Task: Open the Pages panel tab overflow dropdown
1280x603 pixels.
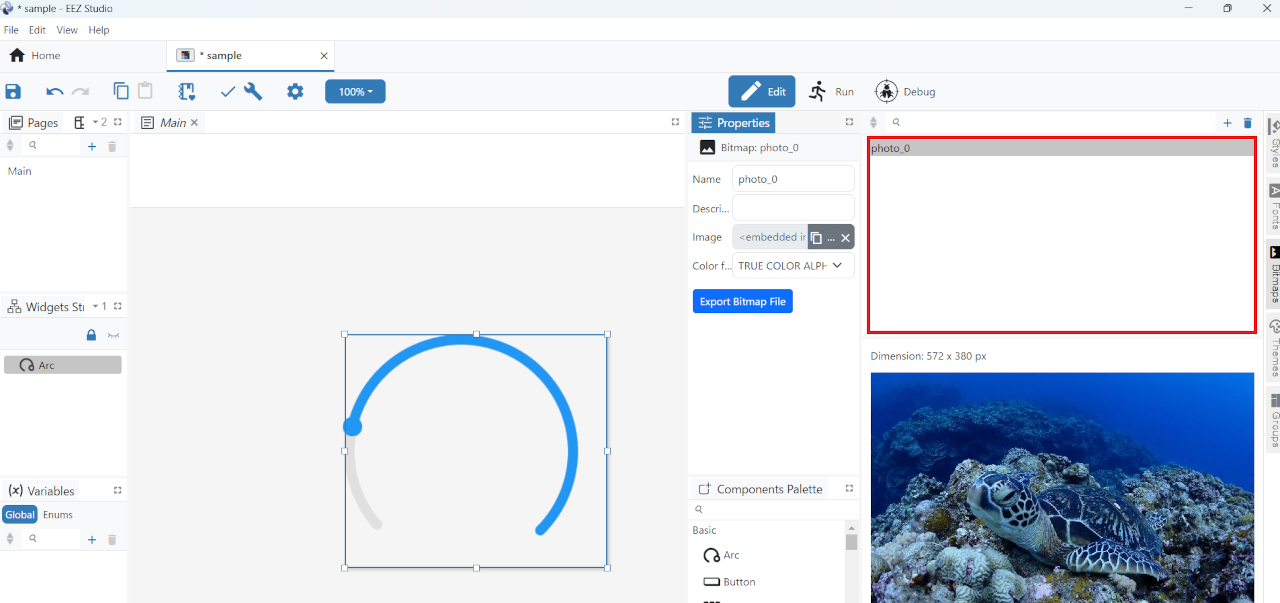Action: [x=96, y=122]
